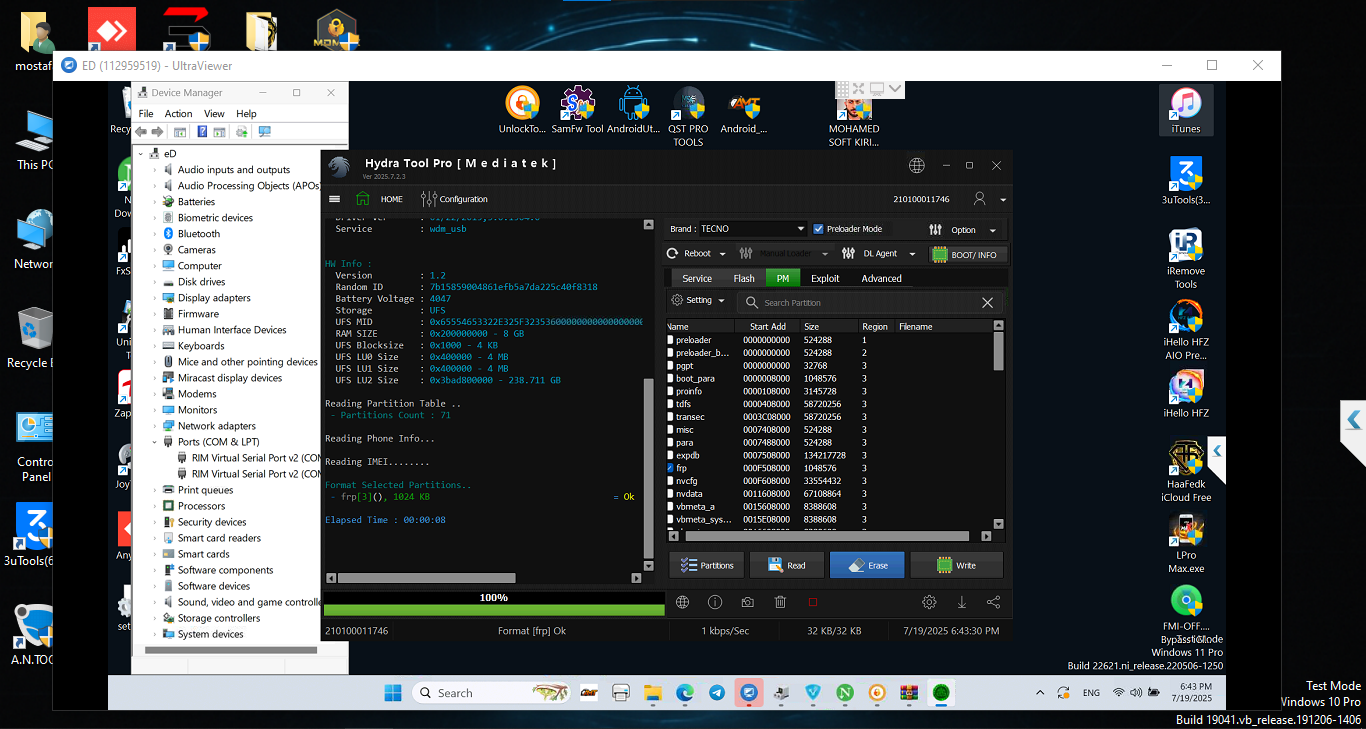Click Windows Start button on remote taskbar
The height and width of the screenshot is (729, 1366).
click(392, 693)
